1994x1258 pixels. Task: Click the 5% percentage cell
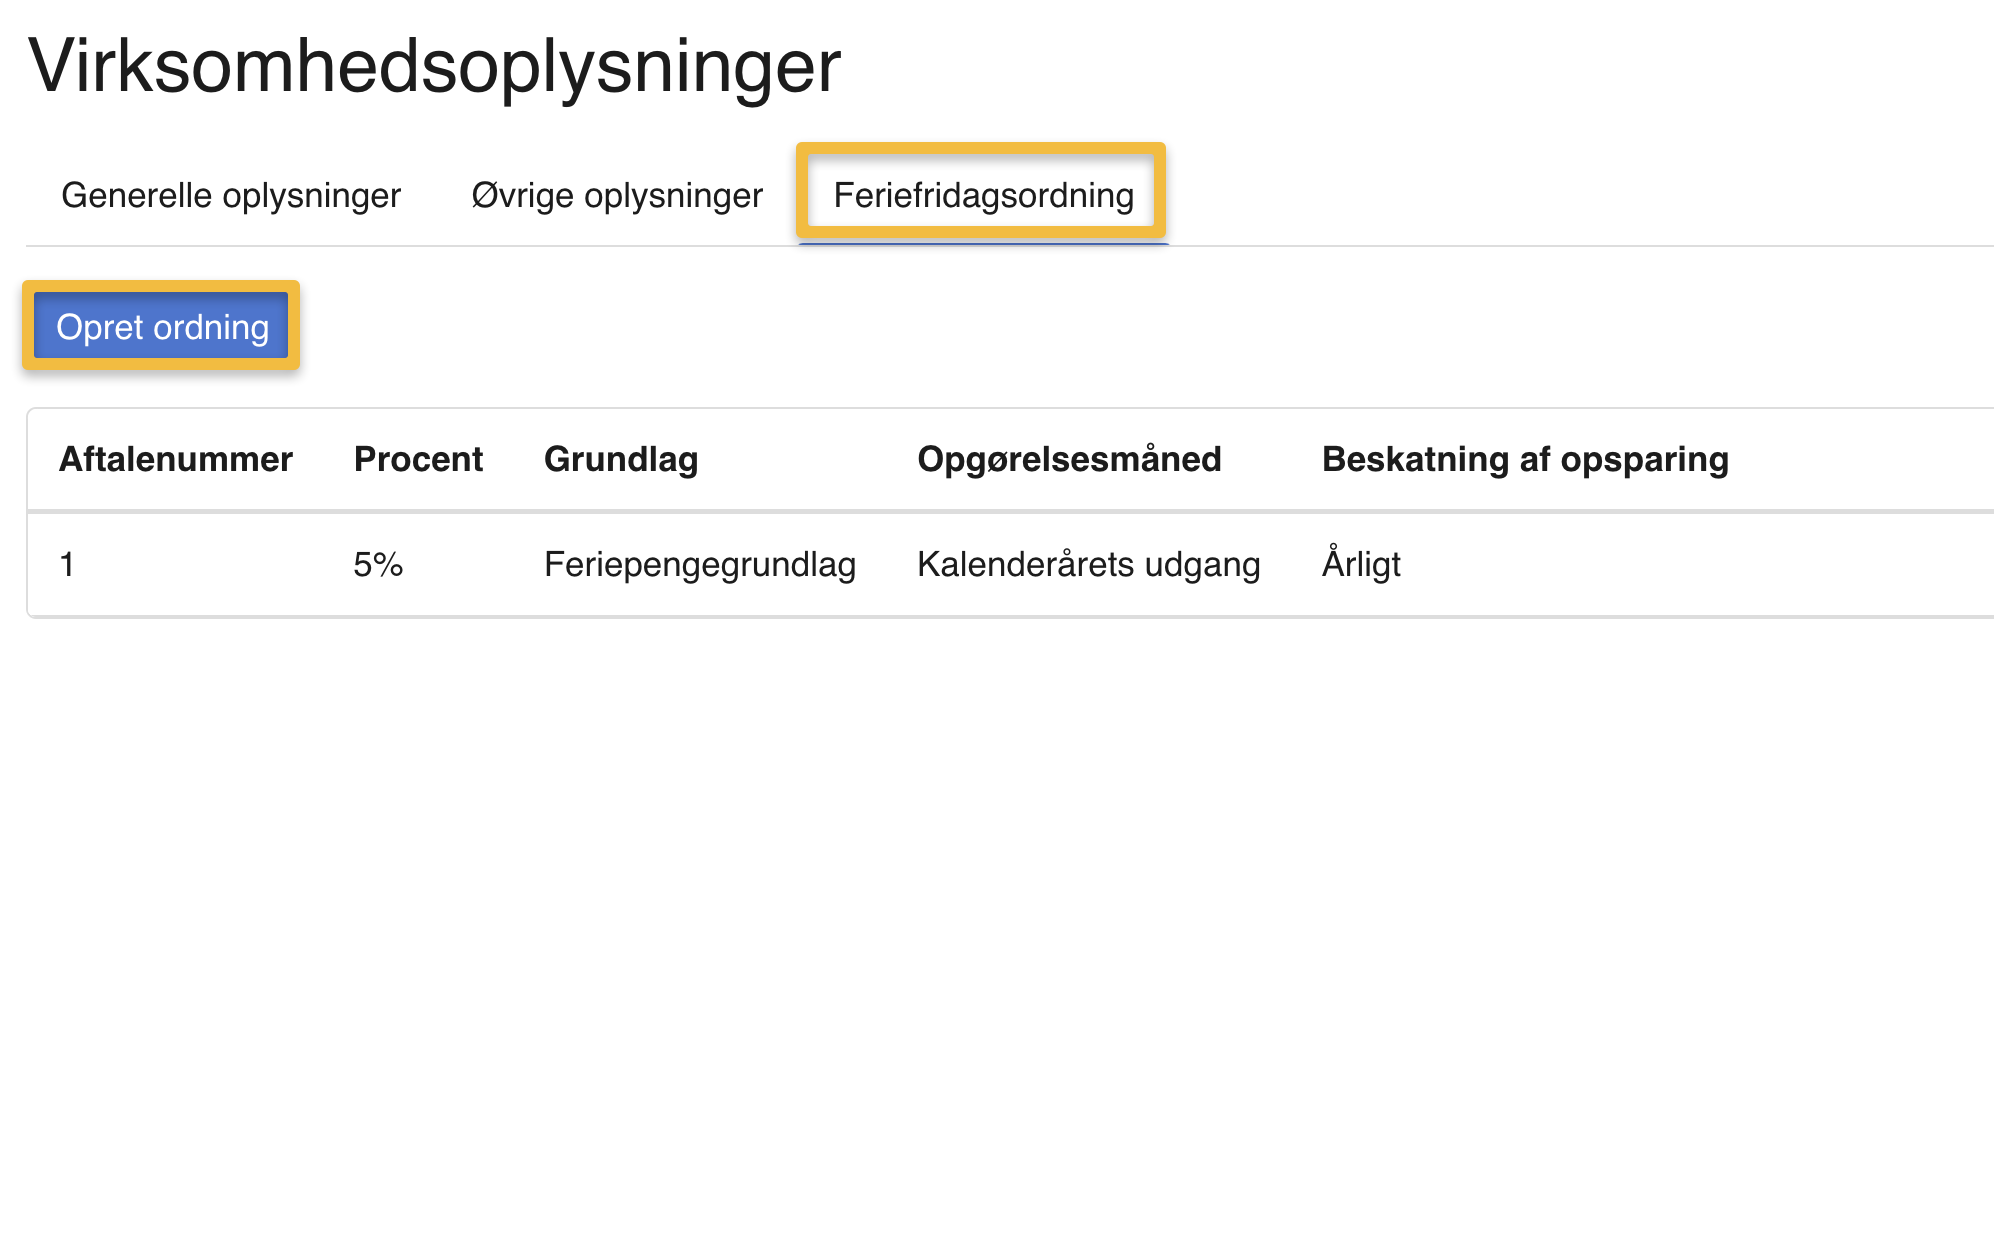378,564
